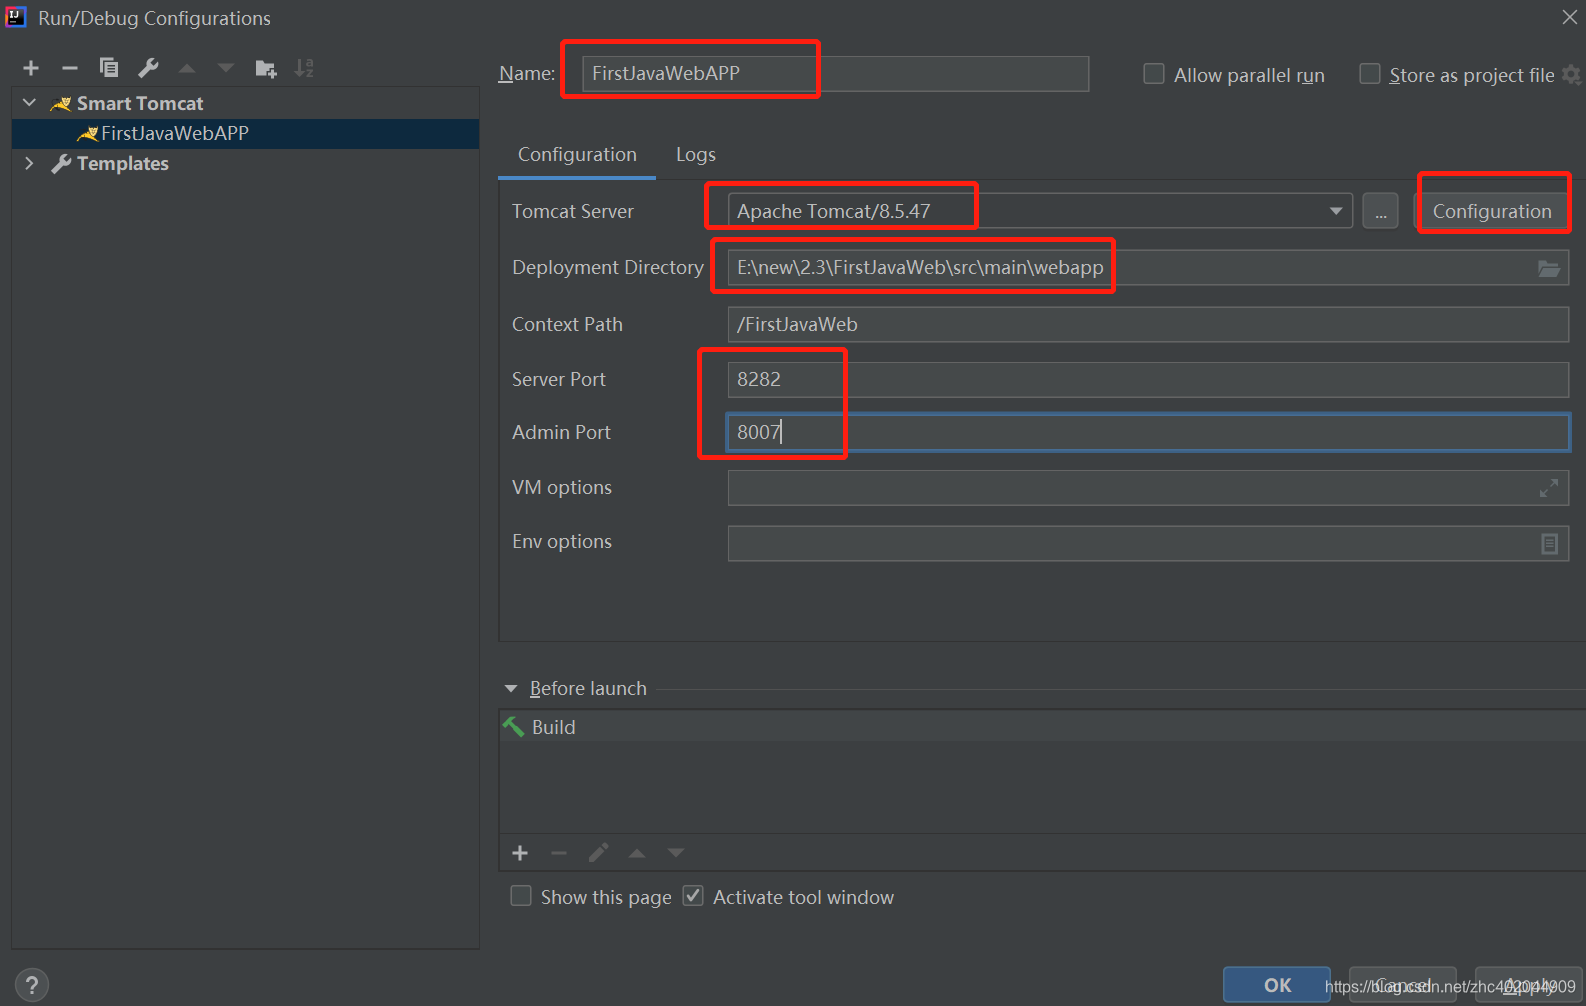This screenshot has width=1586, height=1006.
Task: Expand the VM options editor
Action: [1549, 488]
